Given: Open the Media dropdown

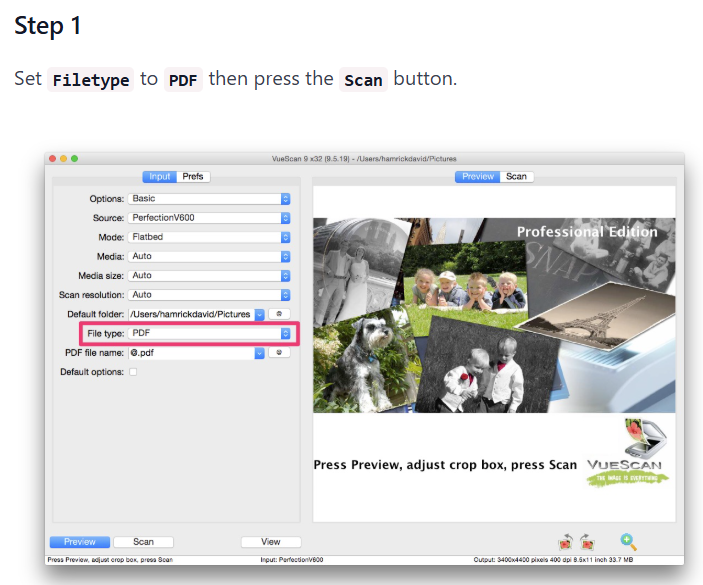Looking at the screenshot, I should coord(209,256).
